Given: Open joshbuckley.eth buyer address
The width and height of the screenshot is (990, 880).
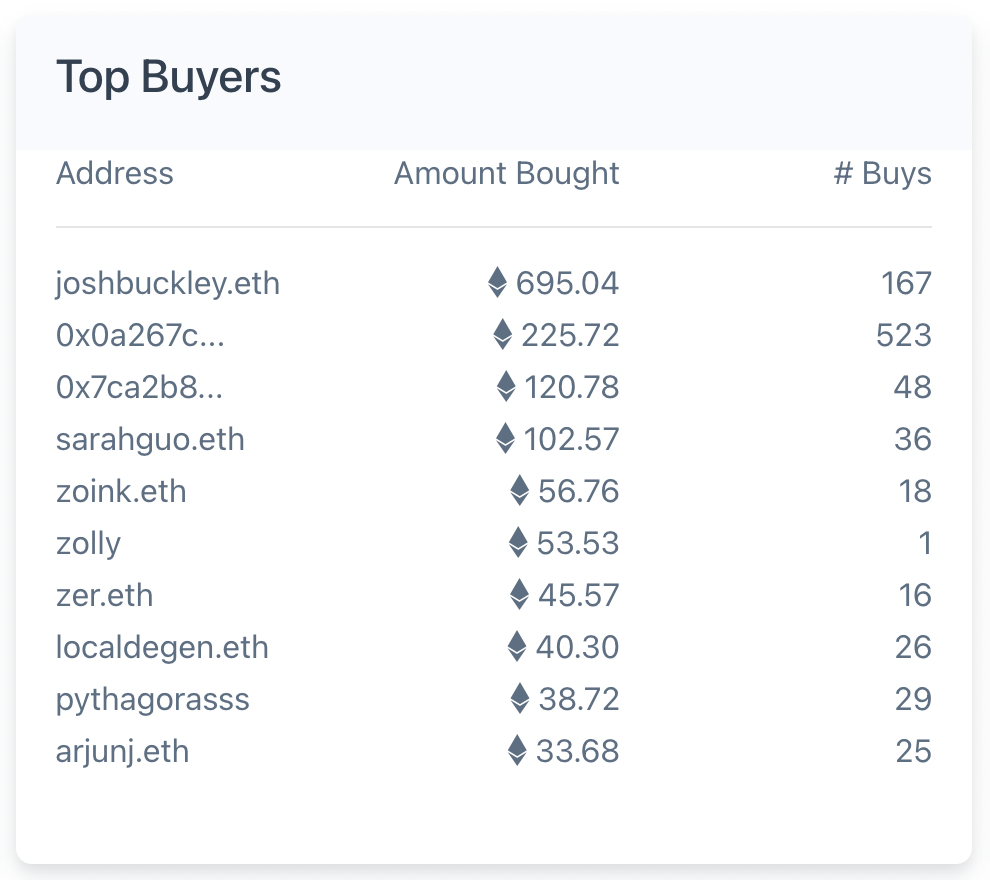Looking at the screenshot, I should (x=167, y=283).
